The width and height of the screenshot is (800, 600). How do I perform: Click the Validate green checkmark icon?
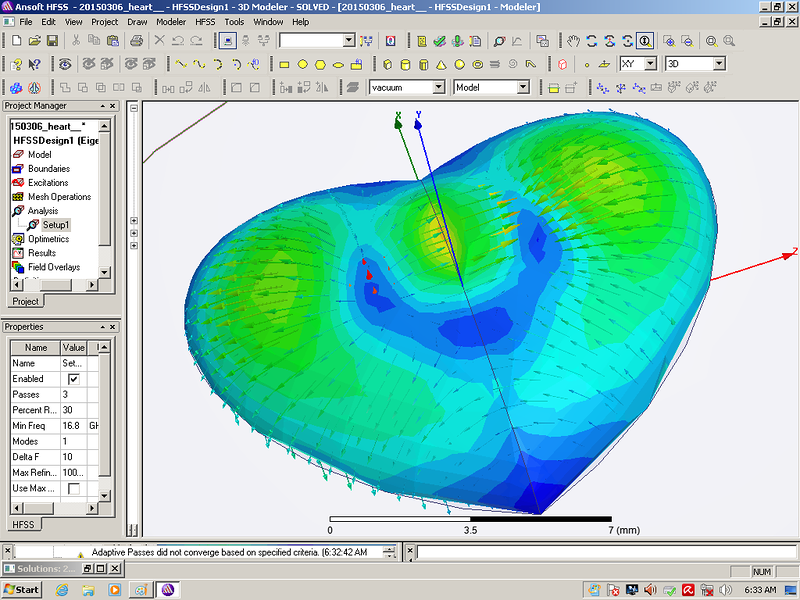pos(439,41)
